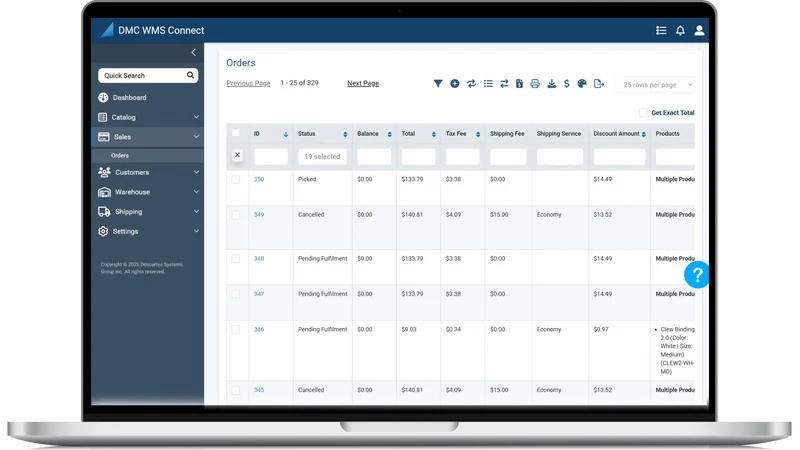Click the dollar sign toolbar icon
Screen dimensions: 800x450
pos(567,83)
